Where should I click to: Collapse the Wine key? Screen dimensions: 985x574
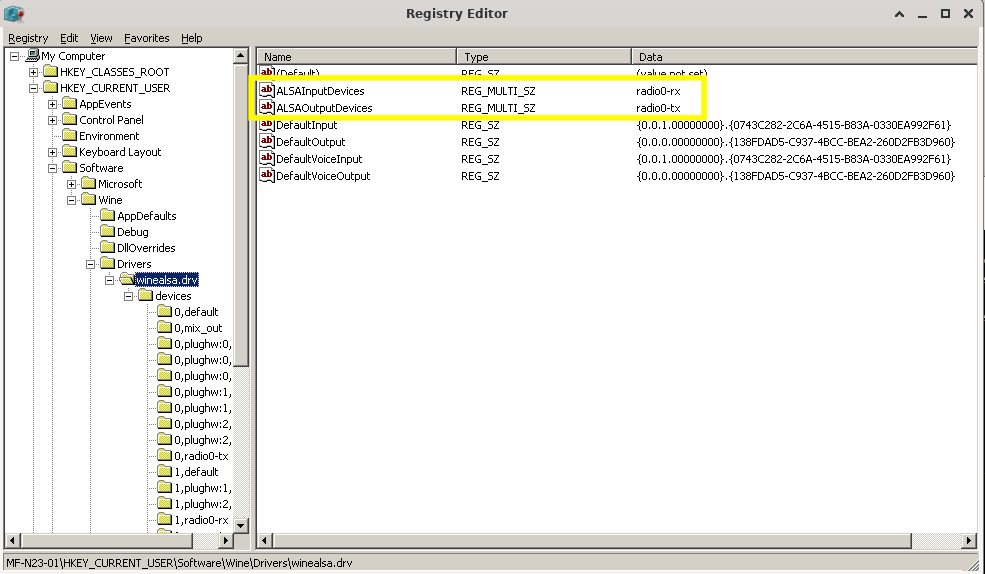pos(72,200)
